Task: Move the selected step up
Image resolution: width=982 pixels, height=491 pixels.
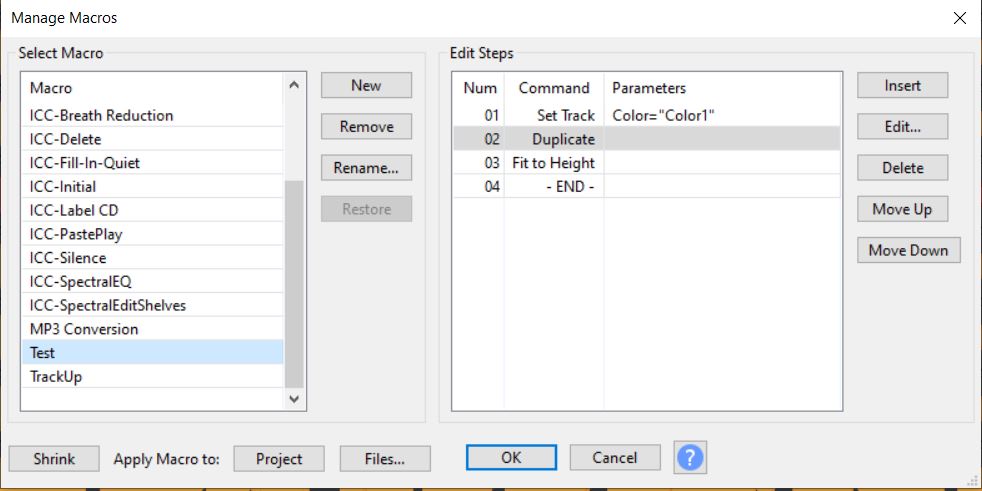Action: 902,209
